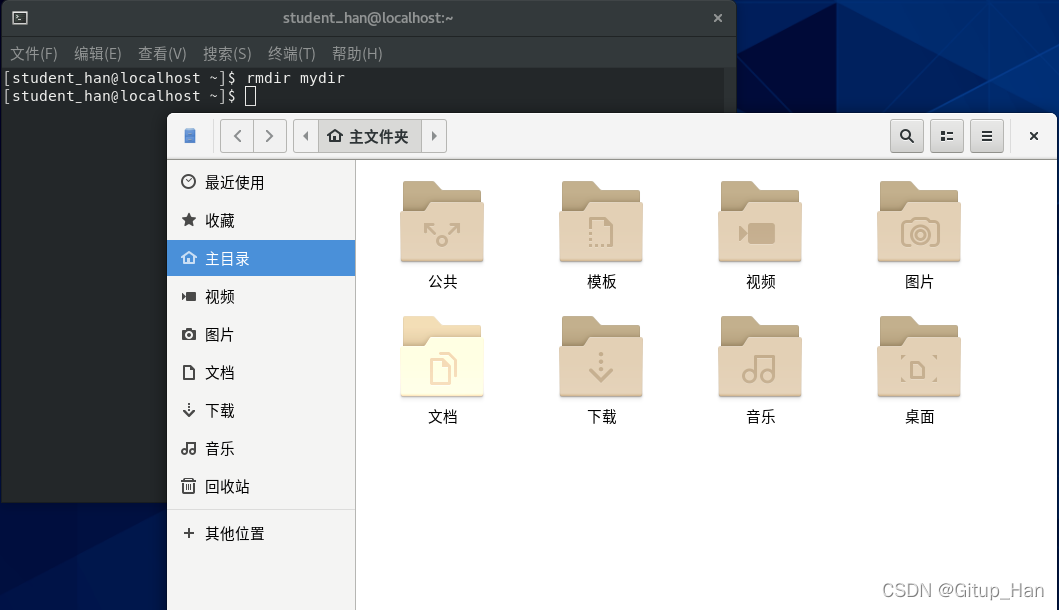Click the terminal title student_han@localhost:~
Viewport: 1059px width, 610px height.
coord(368,18)
